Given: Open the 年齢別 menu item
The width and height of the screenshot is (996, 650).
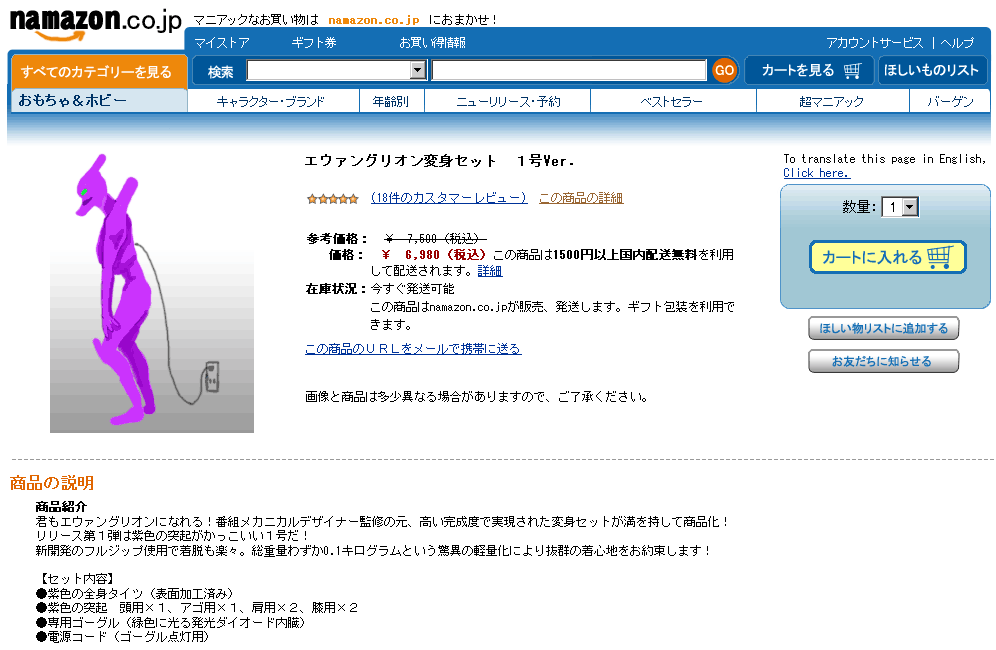Looking at the screenshot, I should coord(391,101).
